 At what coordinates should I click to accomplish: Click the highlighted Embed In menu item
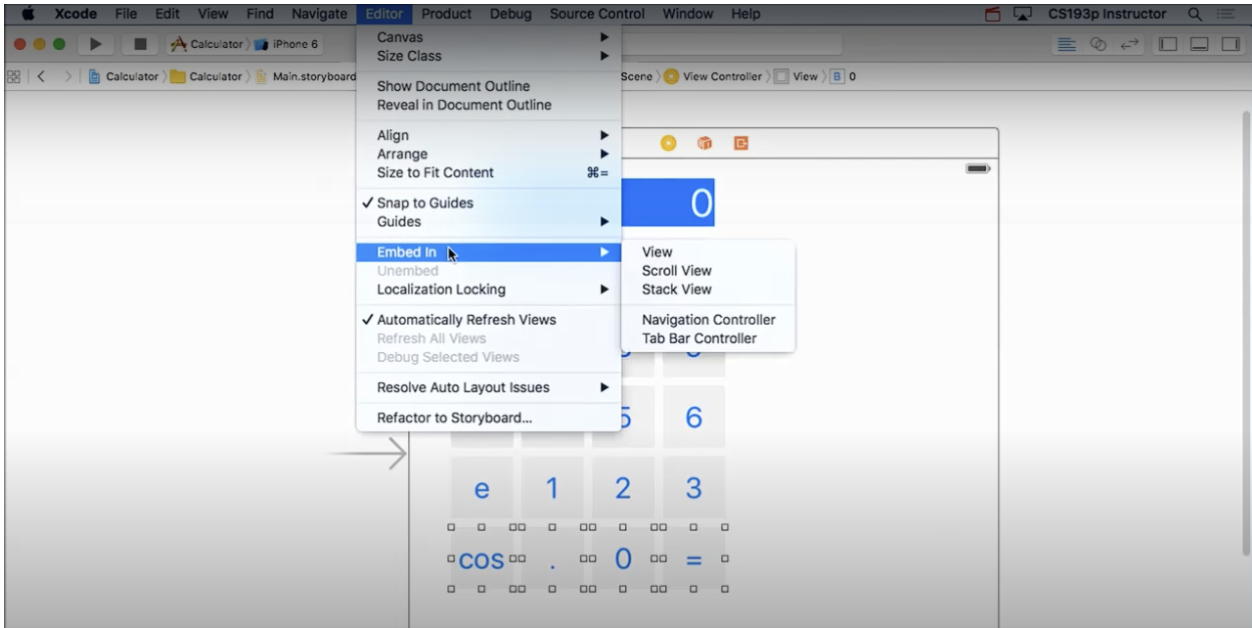pos(489,253)
